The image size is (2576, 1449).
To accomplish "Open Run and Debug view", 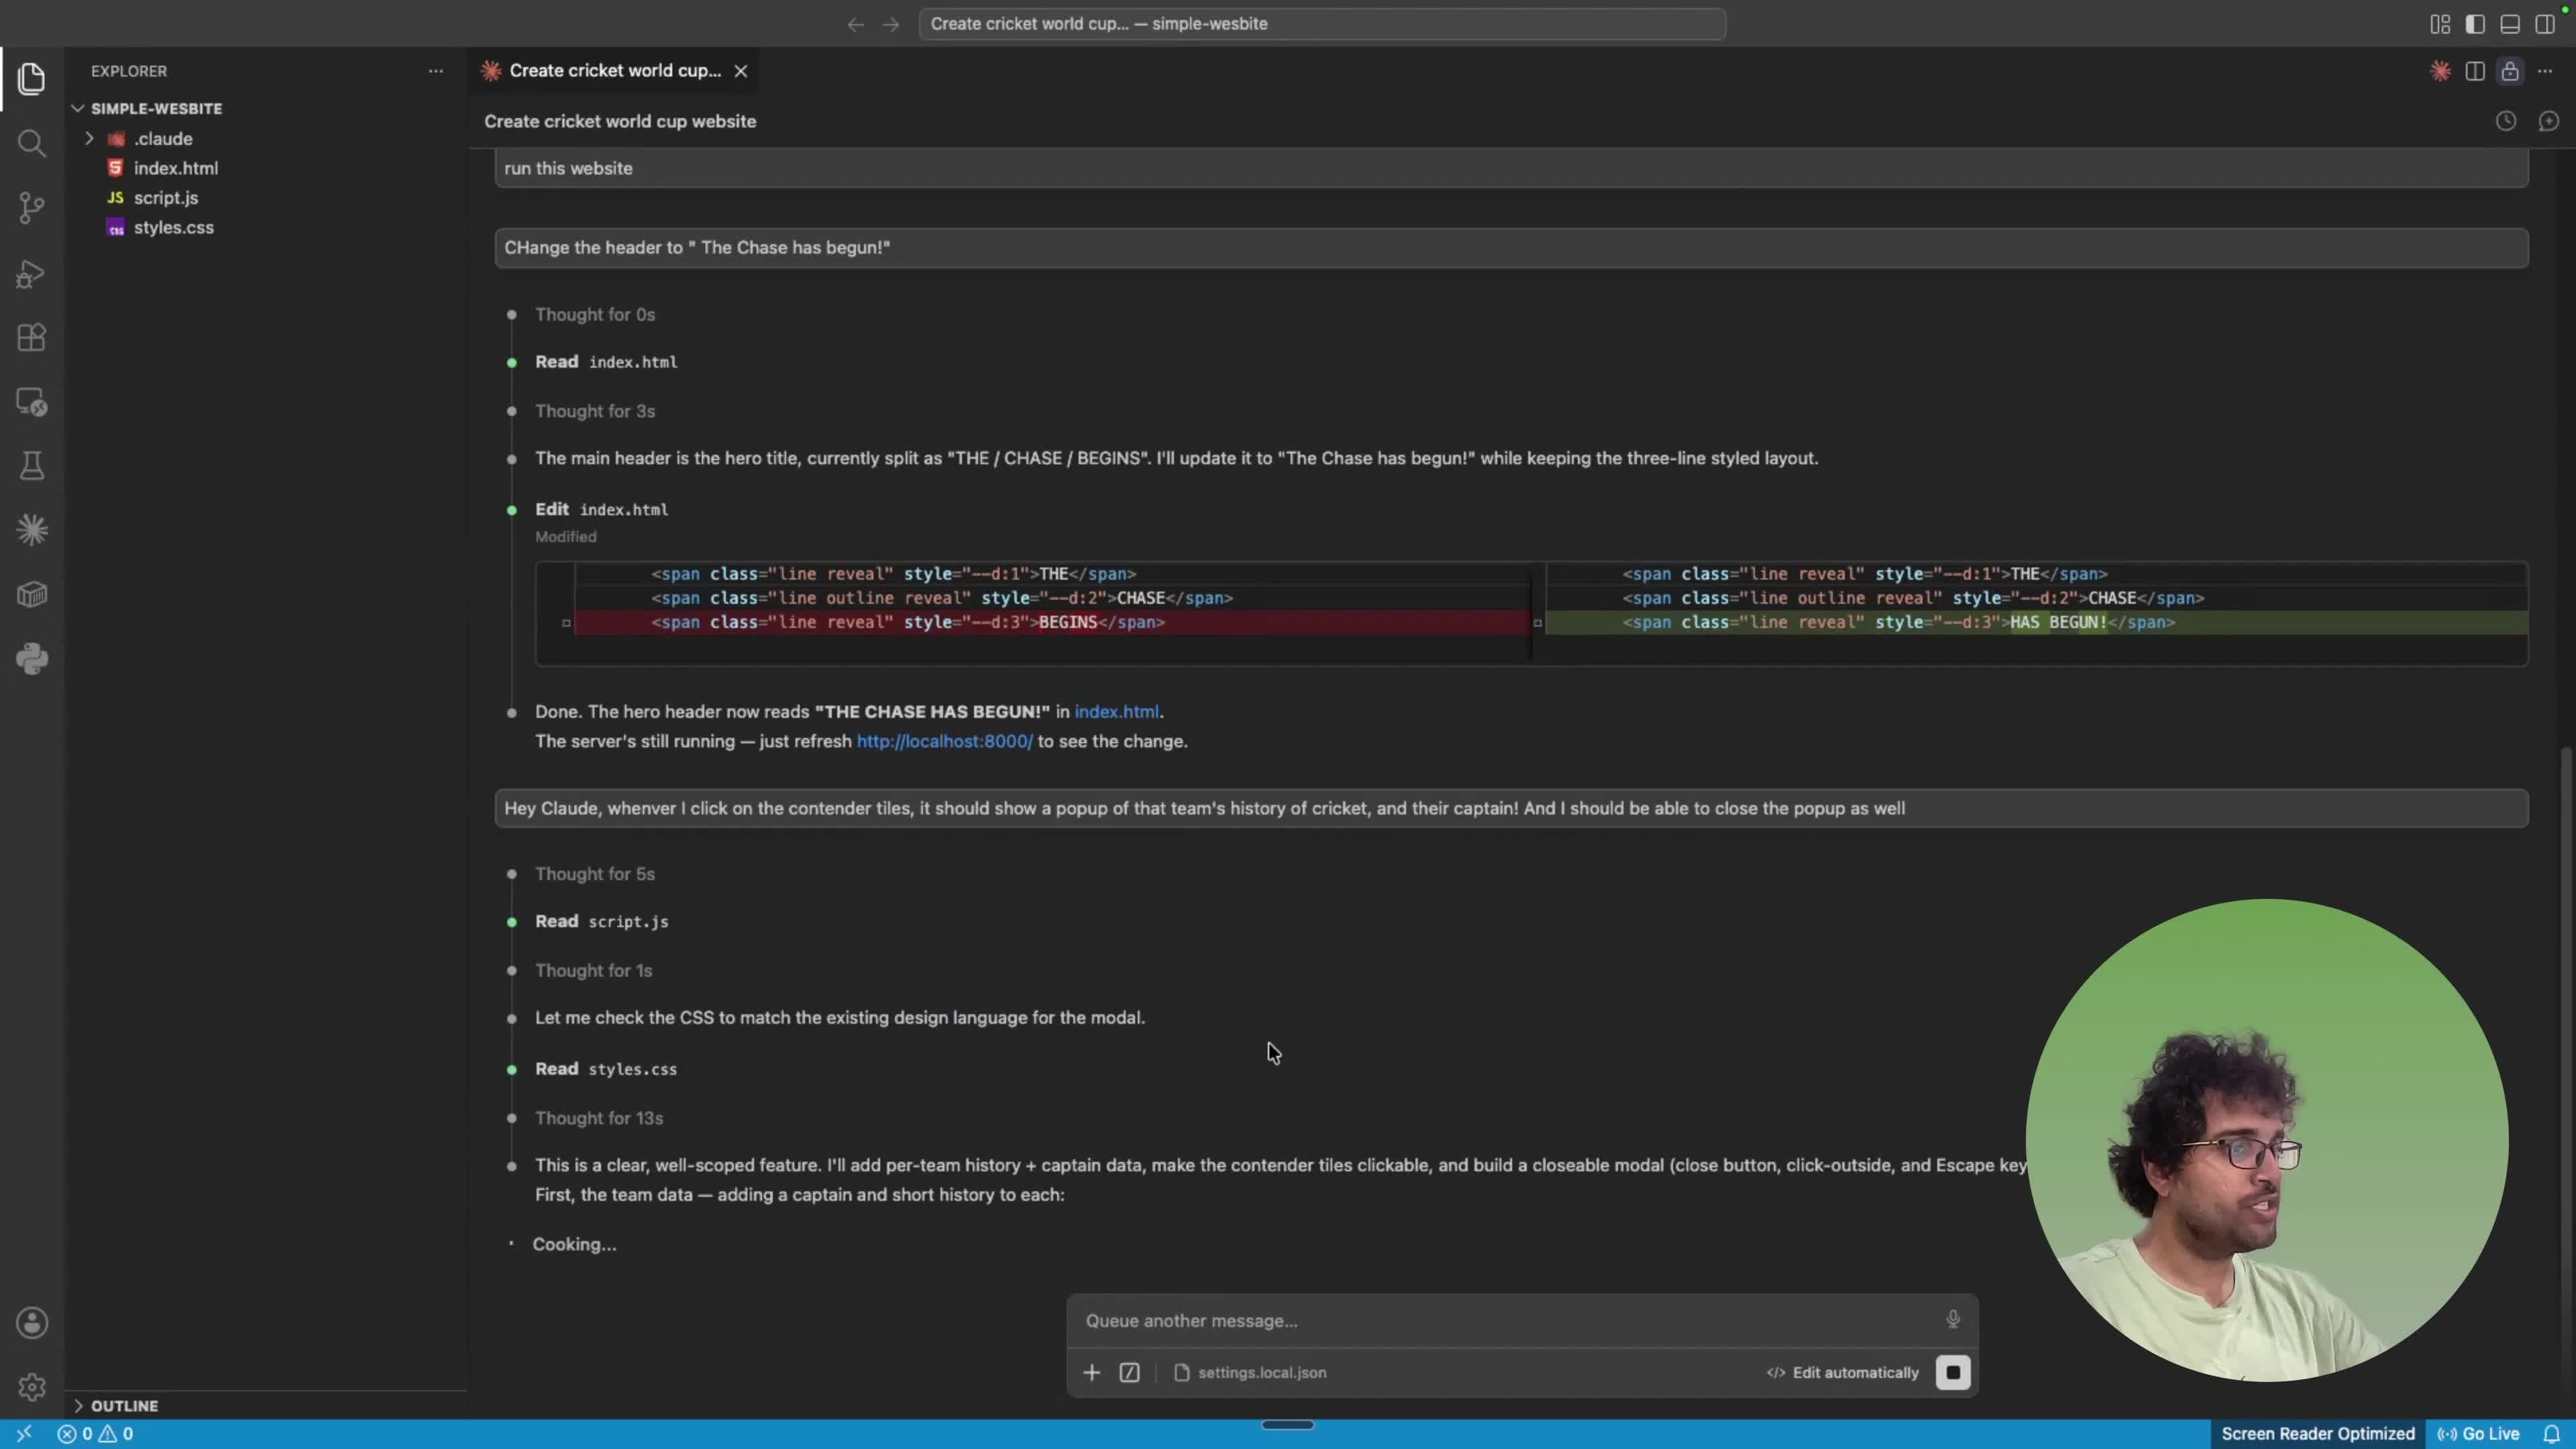I will 31,273.
